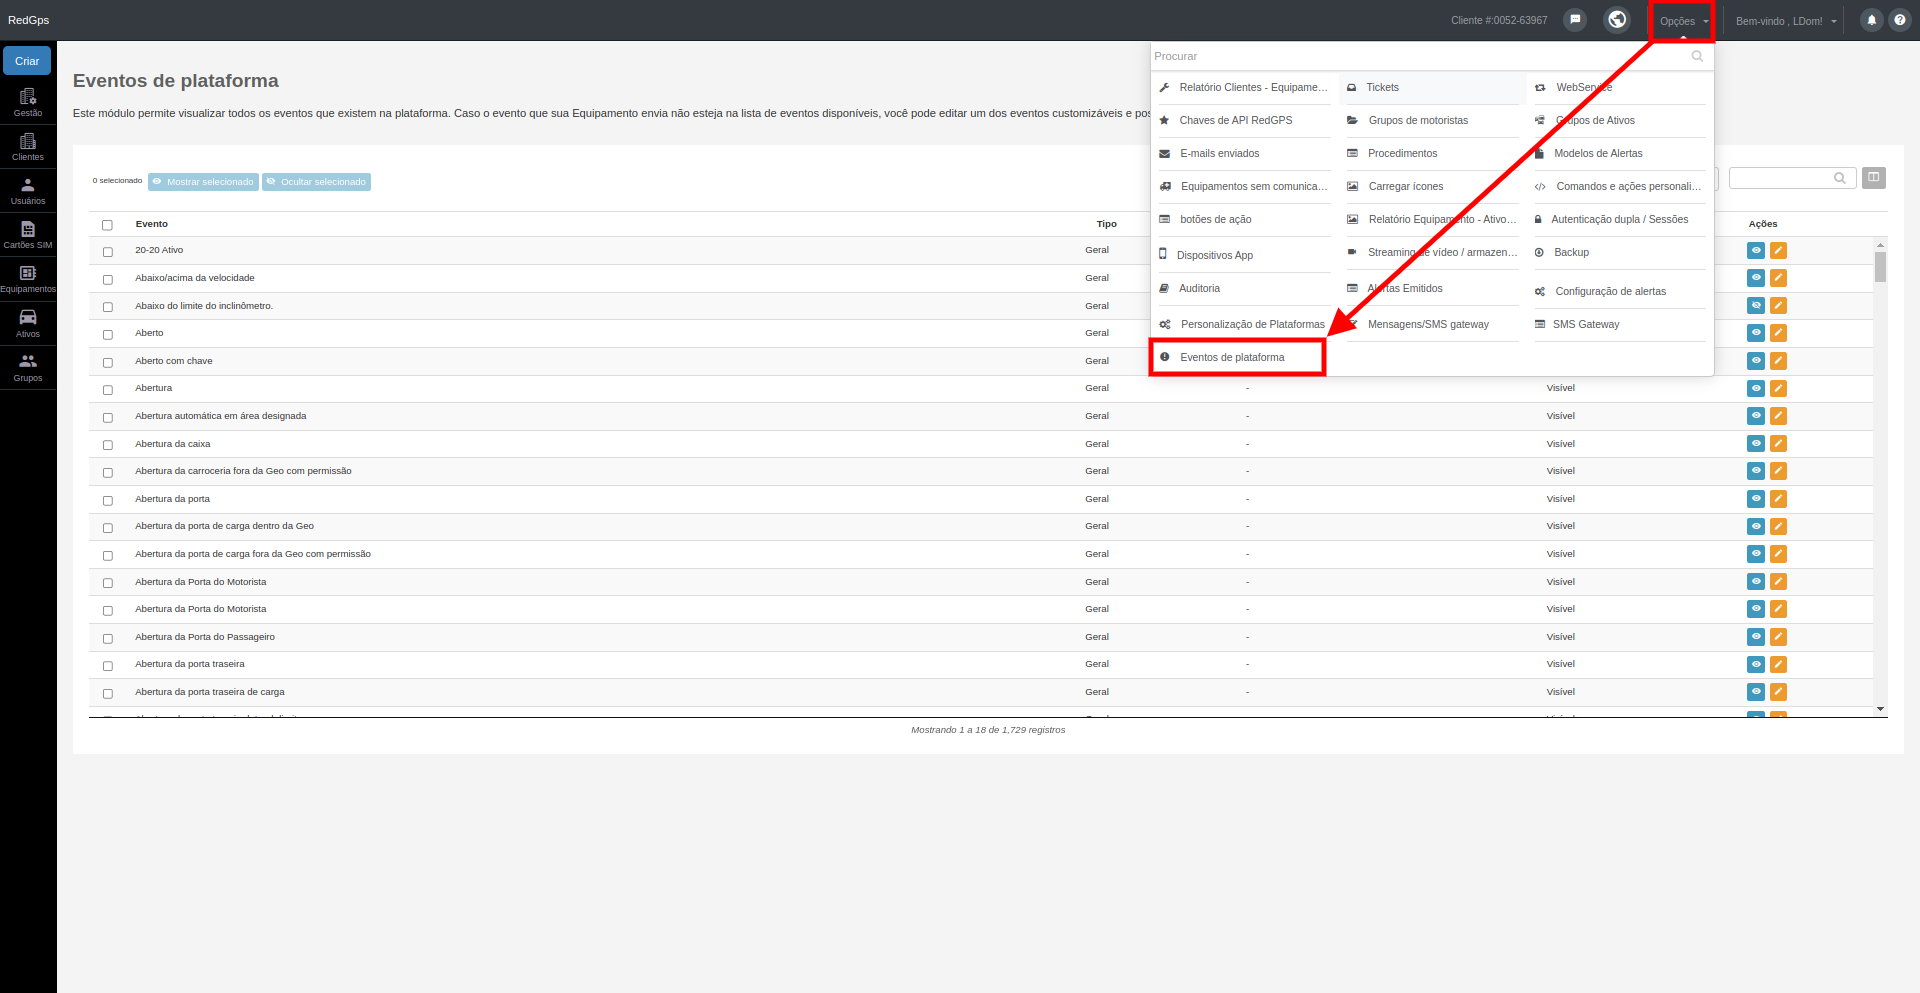
Task: Open the help question mark icon
Action: pos(1900,20)
